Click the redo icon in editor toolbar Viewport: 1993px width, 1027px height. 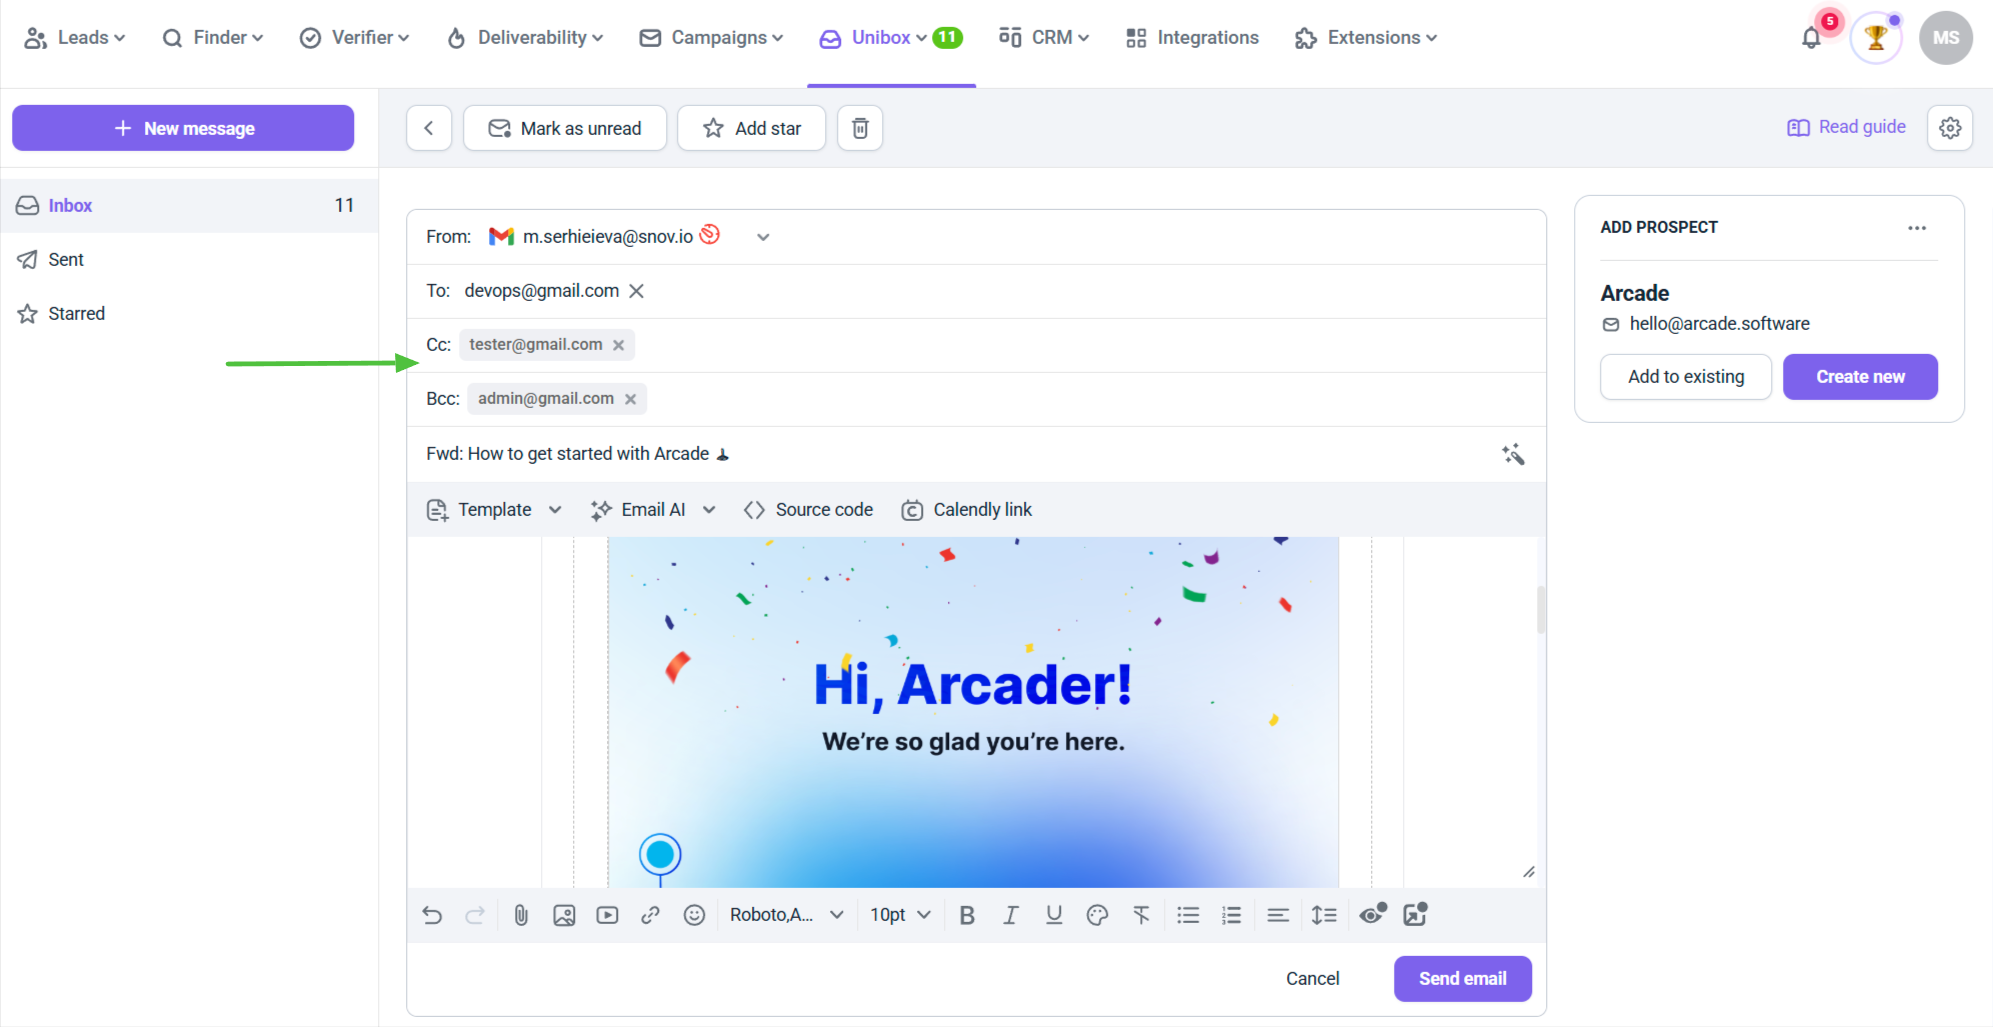(x=475, y=915)
